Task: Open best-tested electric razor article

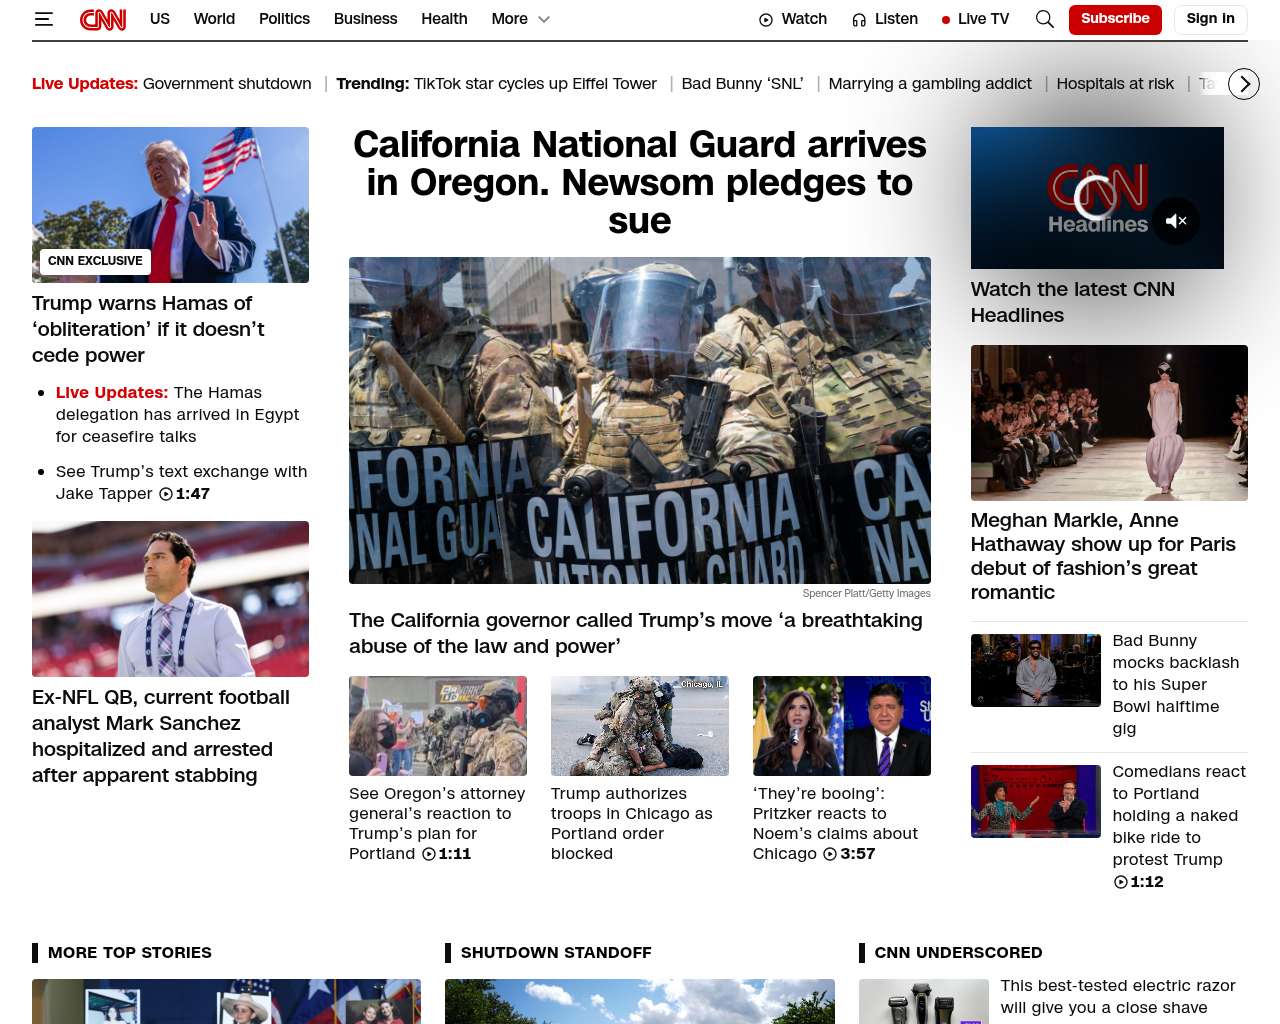Action: [1118, 997]
